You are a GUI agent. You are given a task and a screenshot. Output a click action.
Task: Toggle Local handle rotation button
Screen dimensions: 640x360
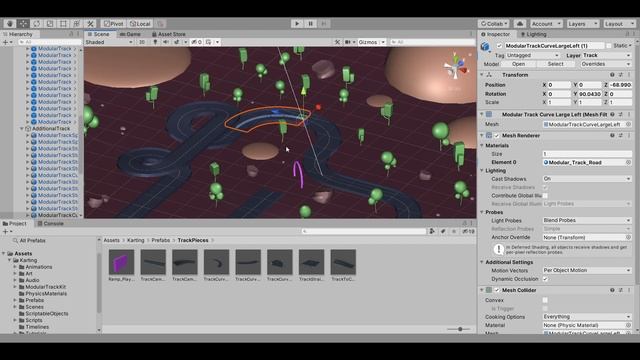[x=140, y=24]
